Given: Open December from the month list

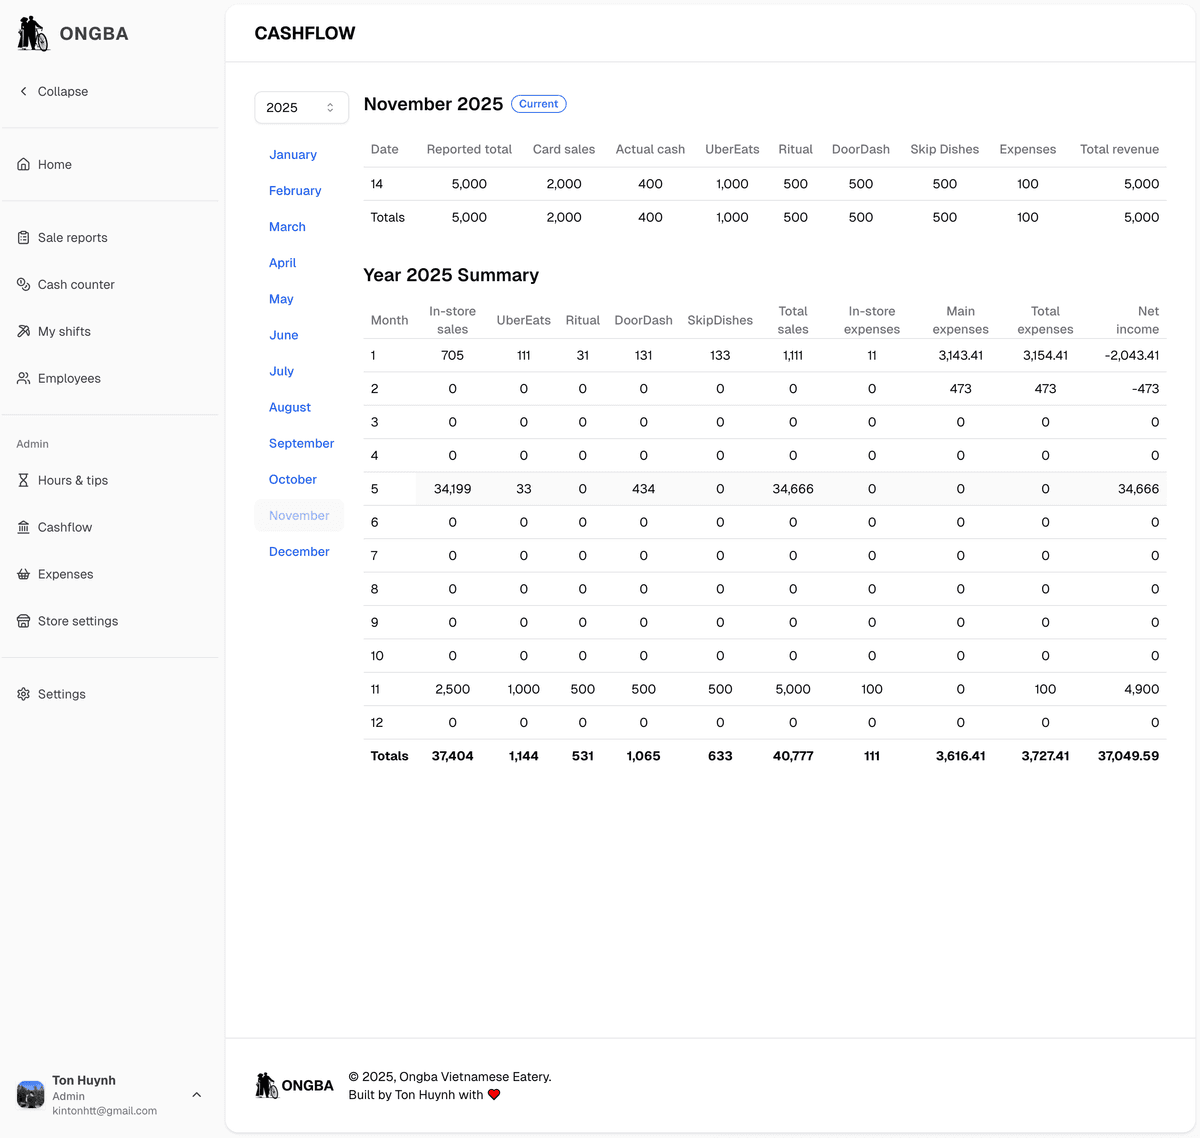Looking at the screenshot, I should coord(298,551).
